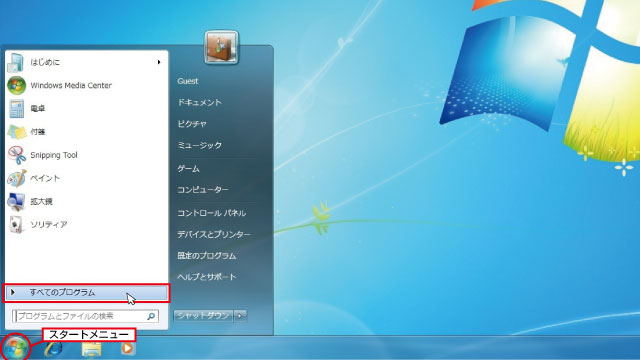
Task: Click the 付箋 label
Action: tap(38, 132)
